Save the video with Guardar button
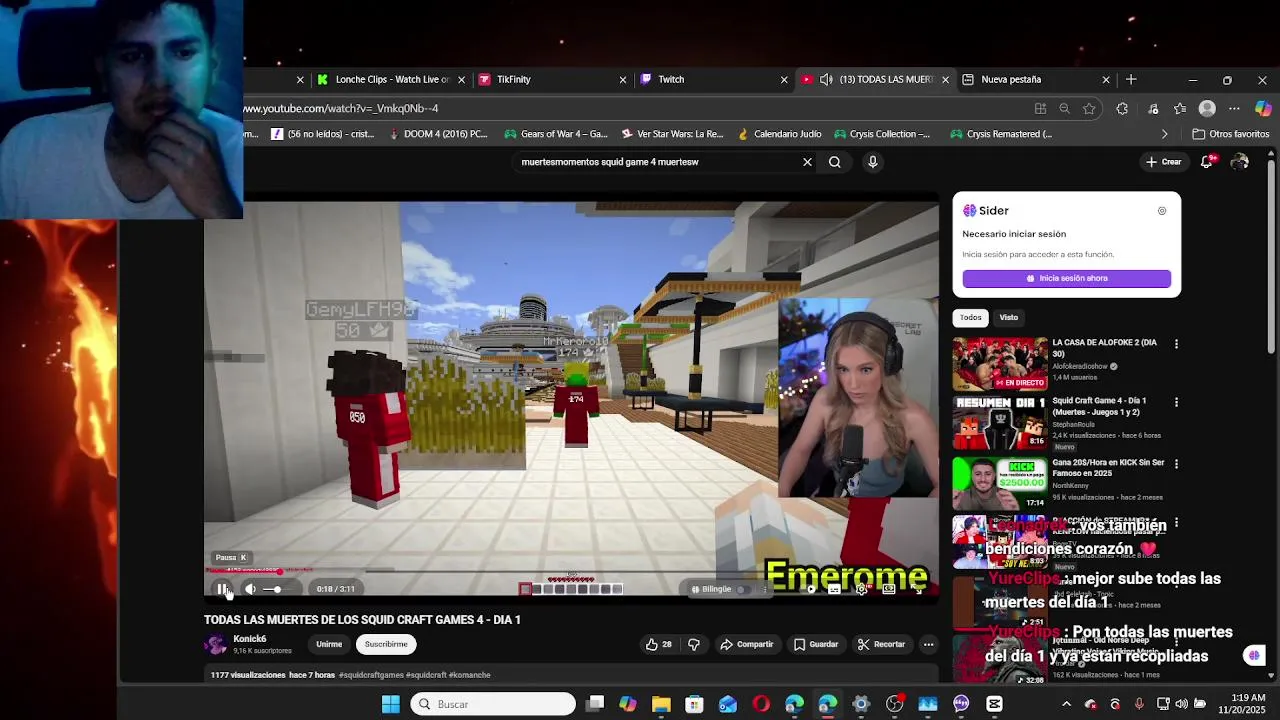 click(816, 645)
